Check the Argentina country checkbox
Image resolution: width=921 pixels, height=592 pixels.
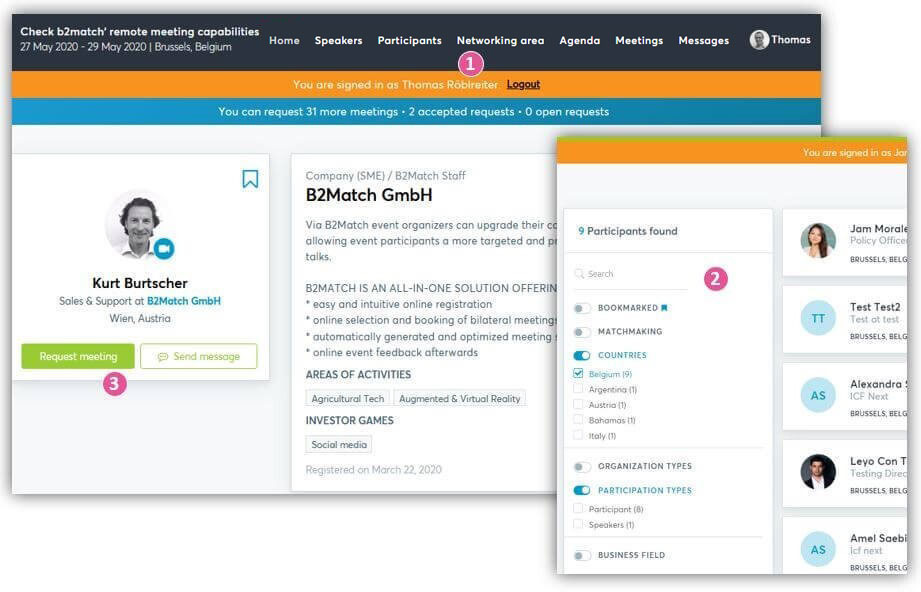point(578,389)
